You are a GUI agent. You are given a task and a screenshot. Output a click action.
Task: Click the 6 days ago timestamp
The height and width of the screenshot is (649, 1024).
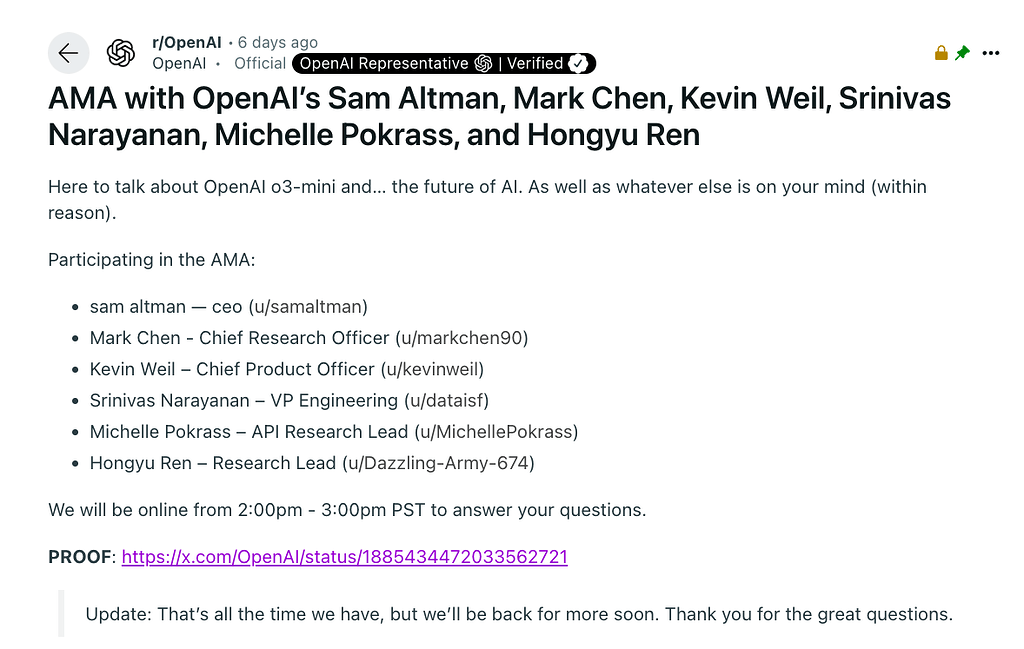tap(277, 42)
